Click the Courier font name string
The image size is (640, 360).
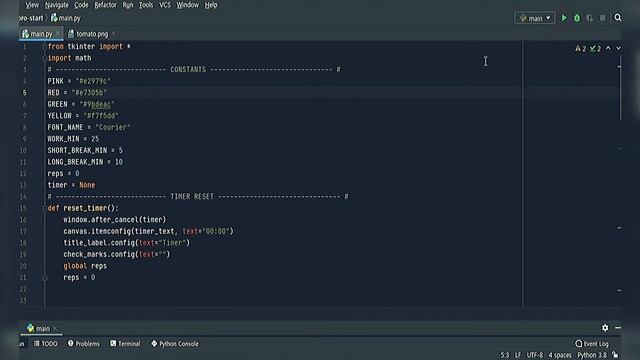pyautogui.click(x=113, y=127)
